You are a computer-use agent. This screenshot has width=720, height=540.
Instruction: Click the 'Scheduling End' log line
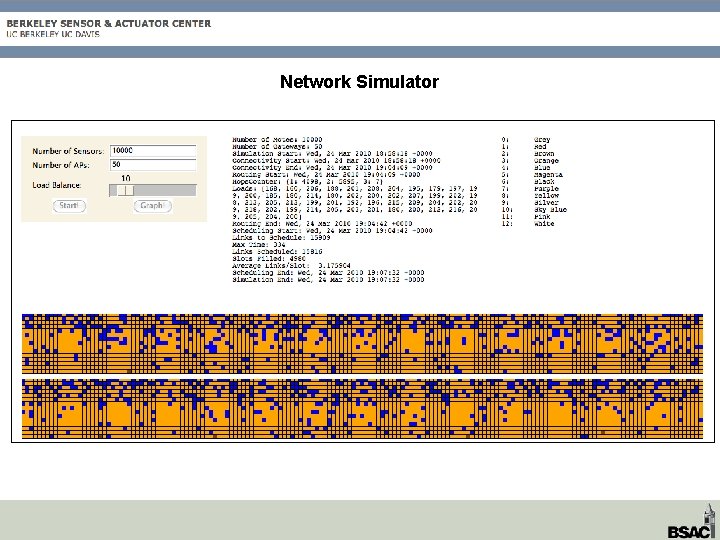pos(328,273)
